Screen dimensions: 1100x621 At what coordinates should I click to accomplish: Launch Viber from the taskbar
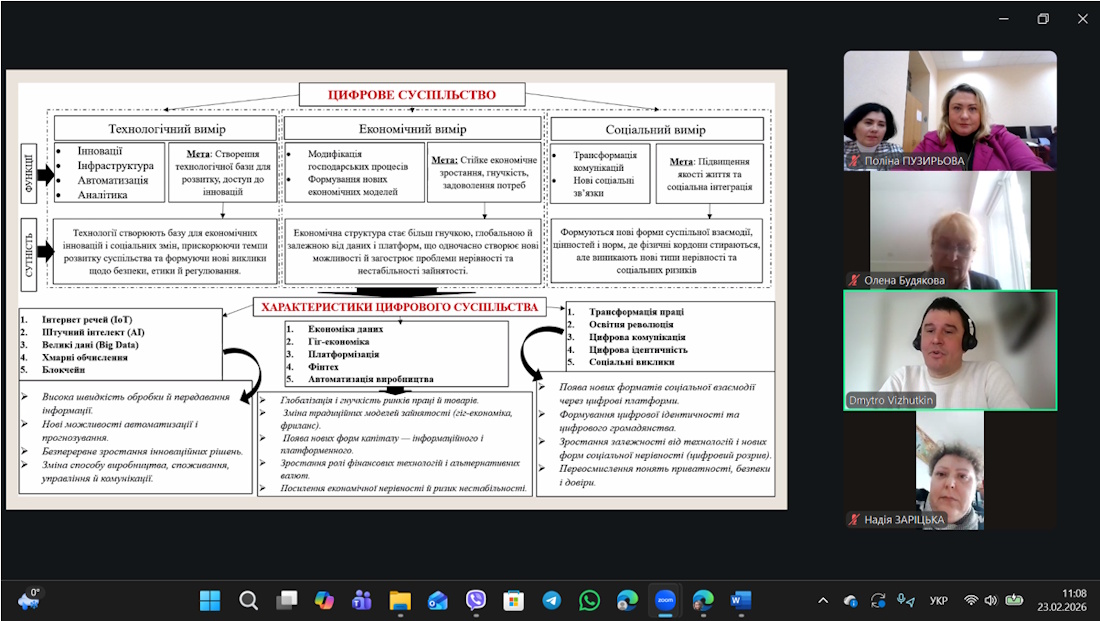(x=476, y=600)
